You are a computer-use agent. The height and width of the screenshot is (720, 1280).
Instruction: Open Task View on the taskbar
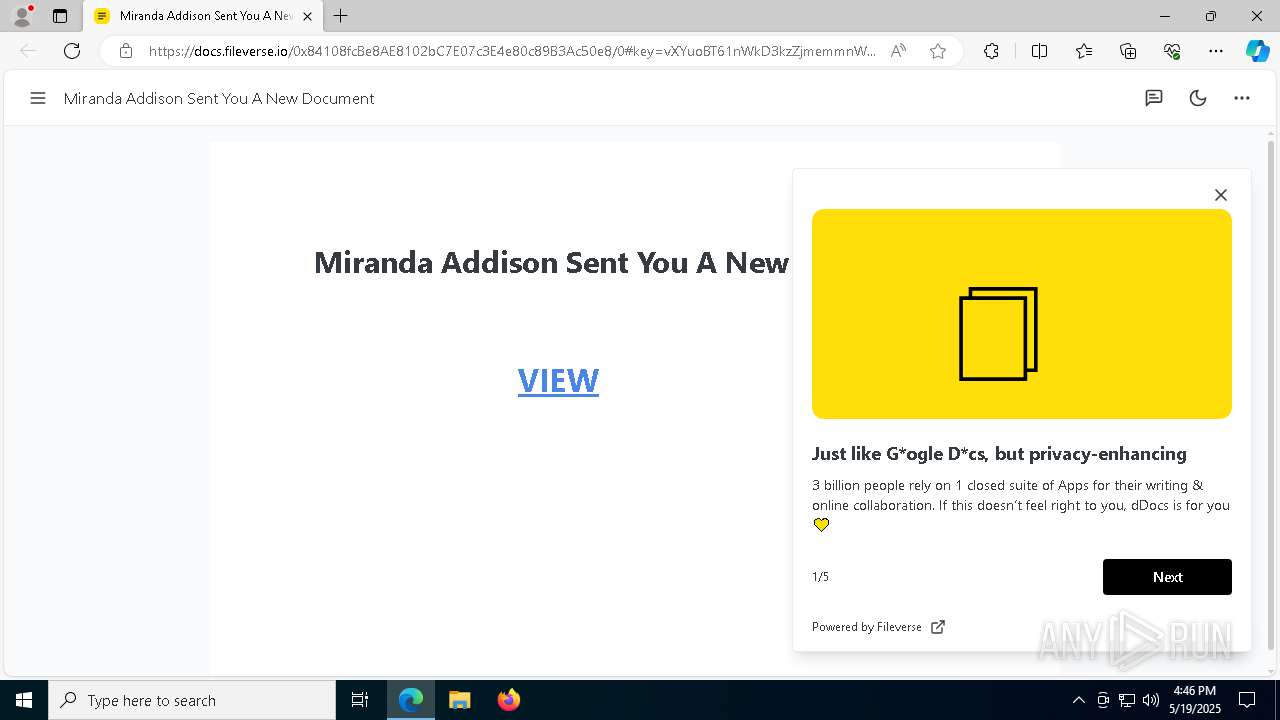[360, 700]
